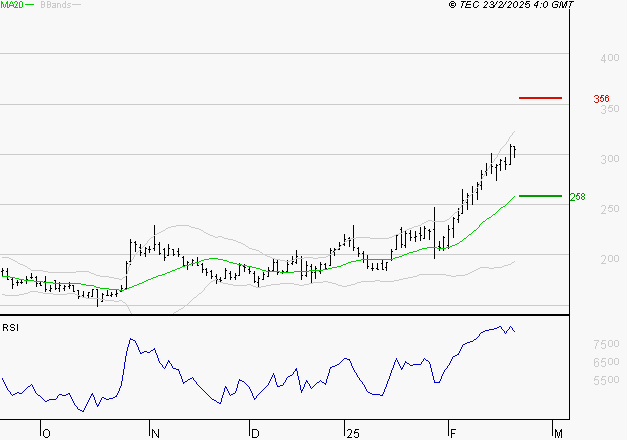The height and width of the screenshot is (440, 627).
Task: Click the D month marker
Action: (x=255, y=434)
